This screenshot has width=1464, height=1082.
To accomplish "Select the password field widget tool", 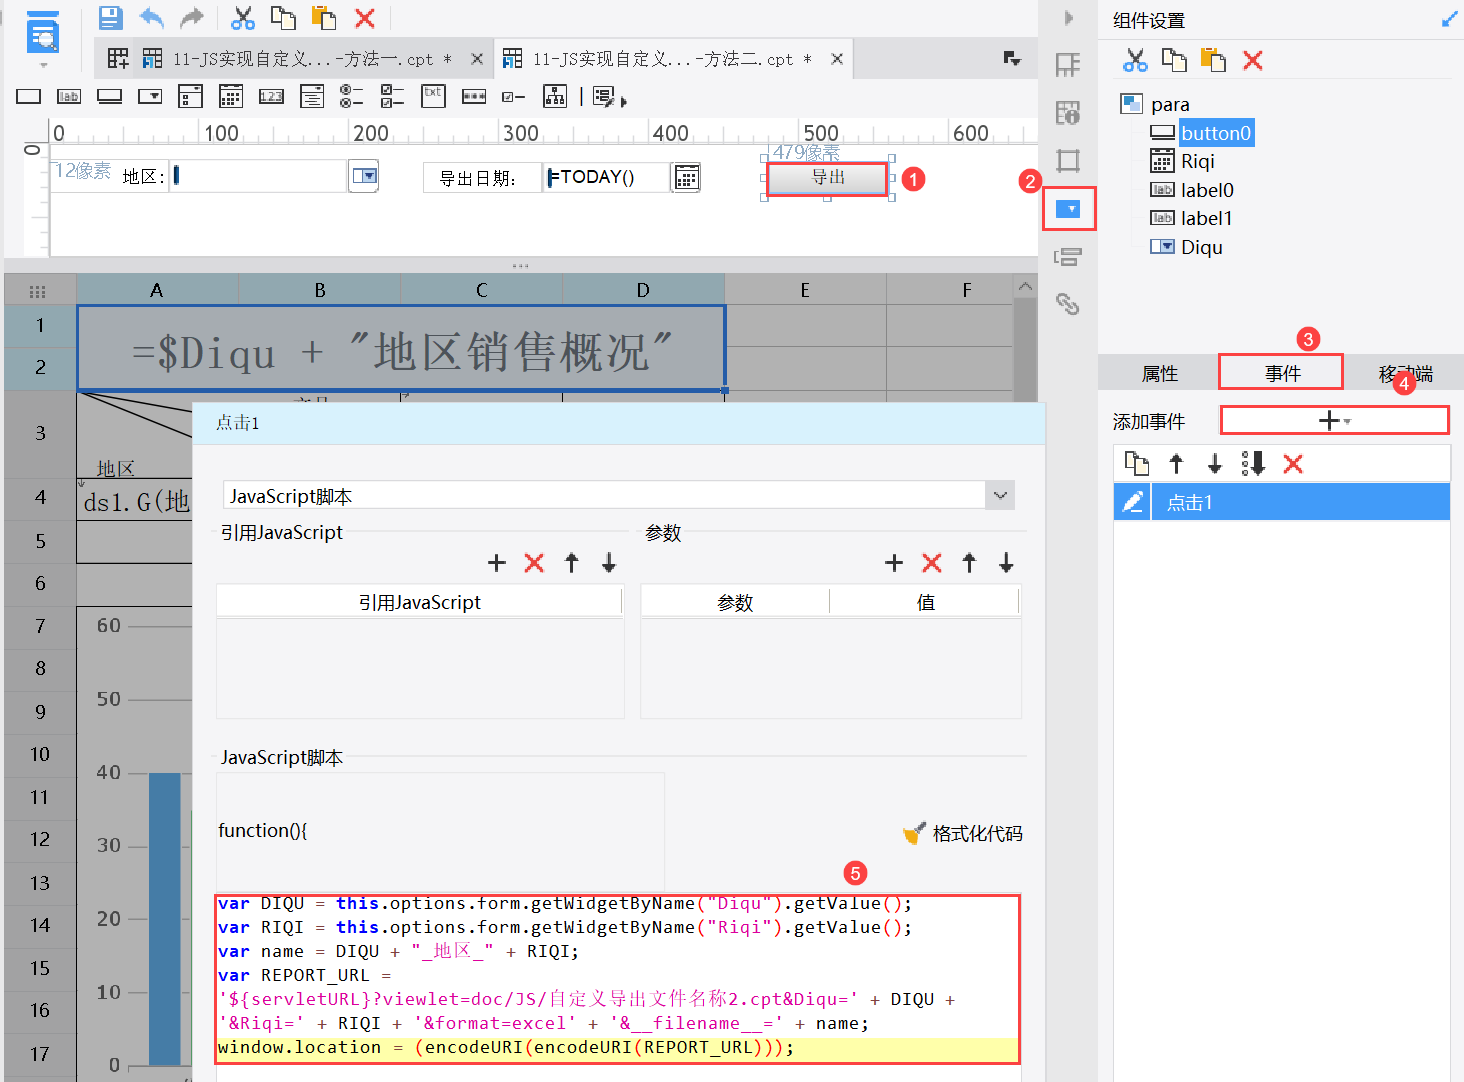I will 474,96.
